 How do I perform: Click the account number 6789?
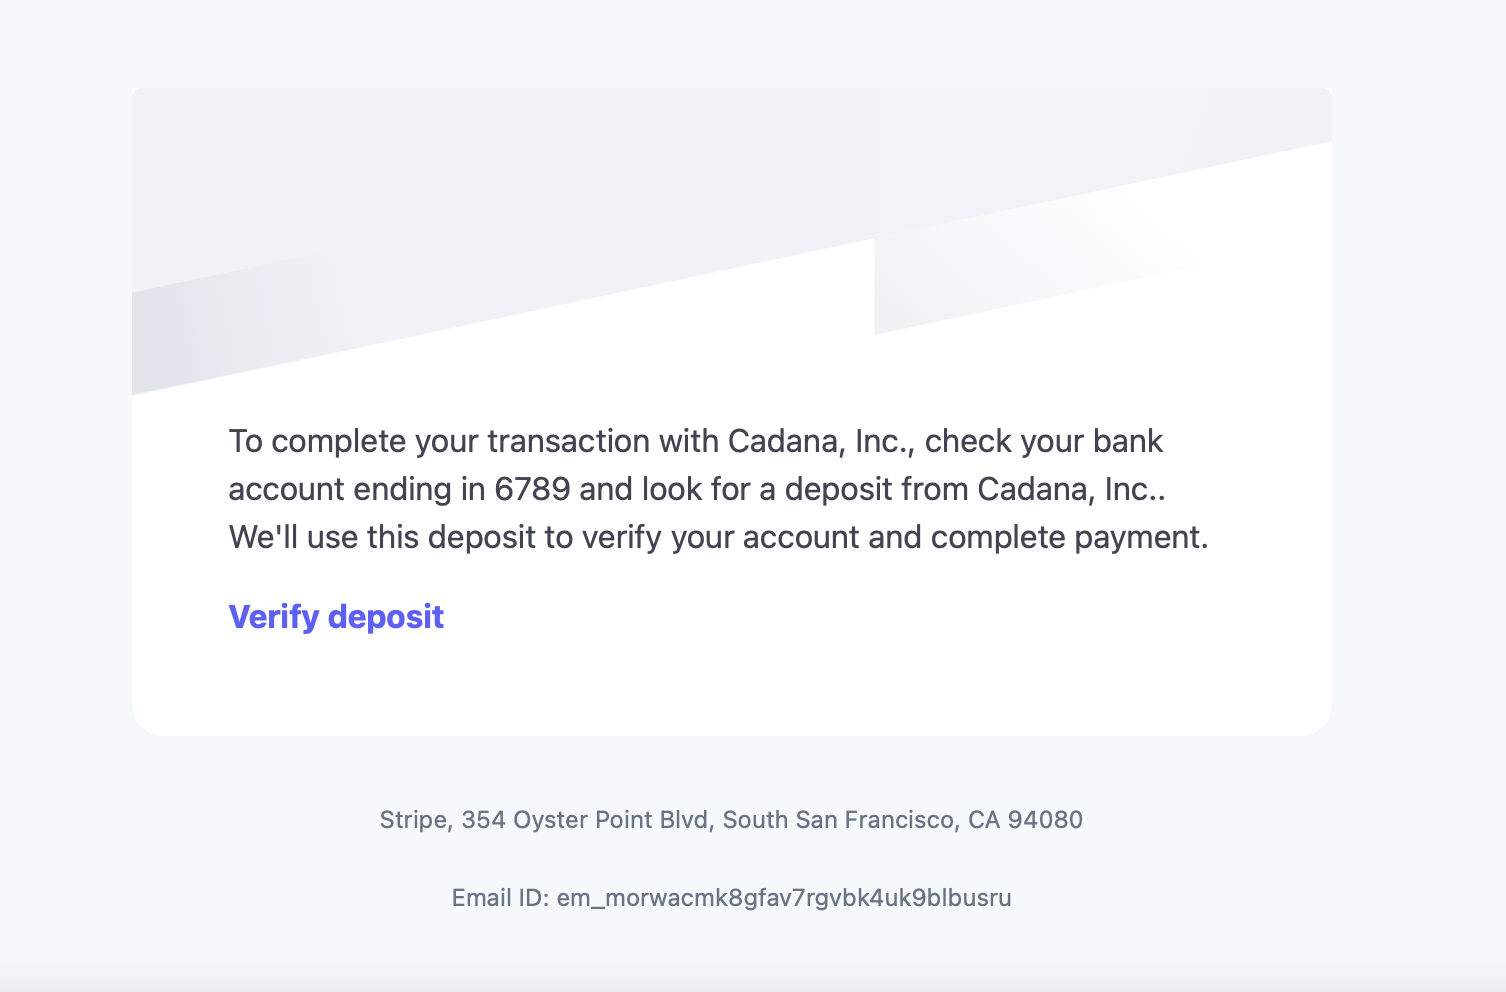pos(532,489)
